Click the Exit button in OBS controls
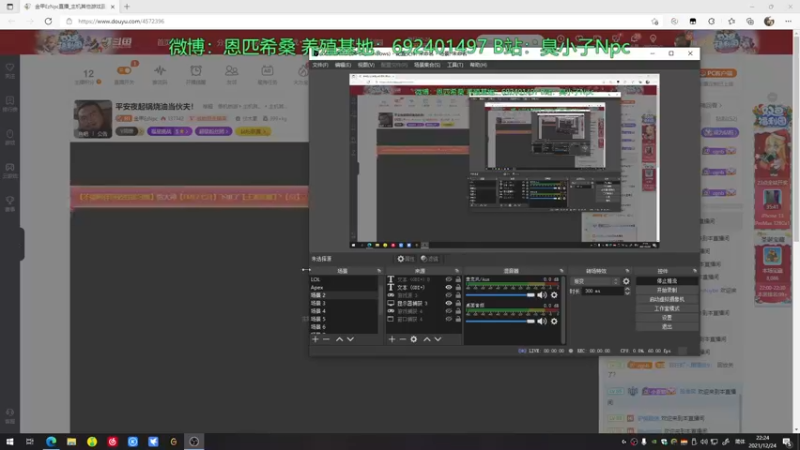The height and width of the screenshot is (450, 800). pos(667,327)
